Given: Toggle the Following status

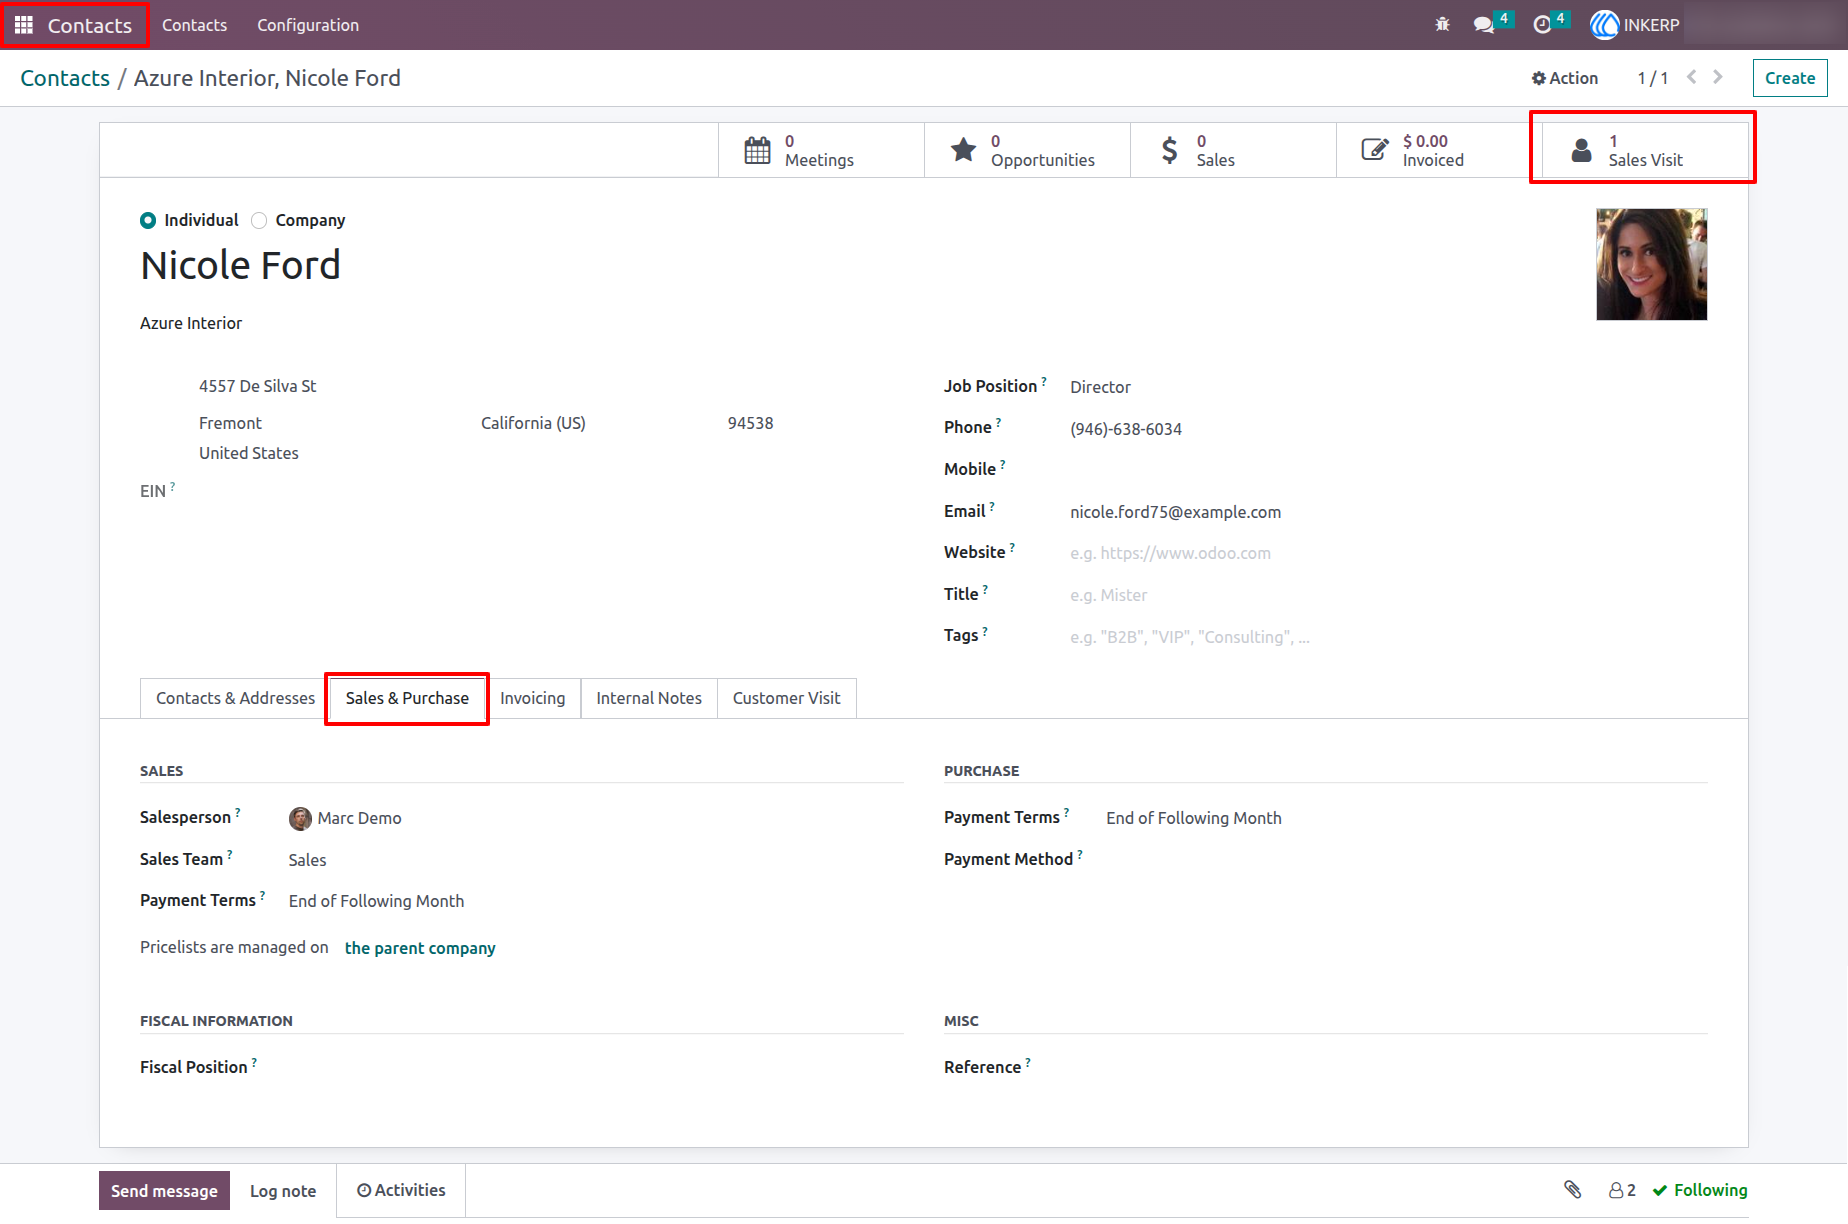Looking at the screenshot, I should pos(1700,1190).
